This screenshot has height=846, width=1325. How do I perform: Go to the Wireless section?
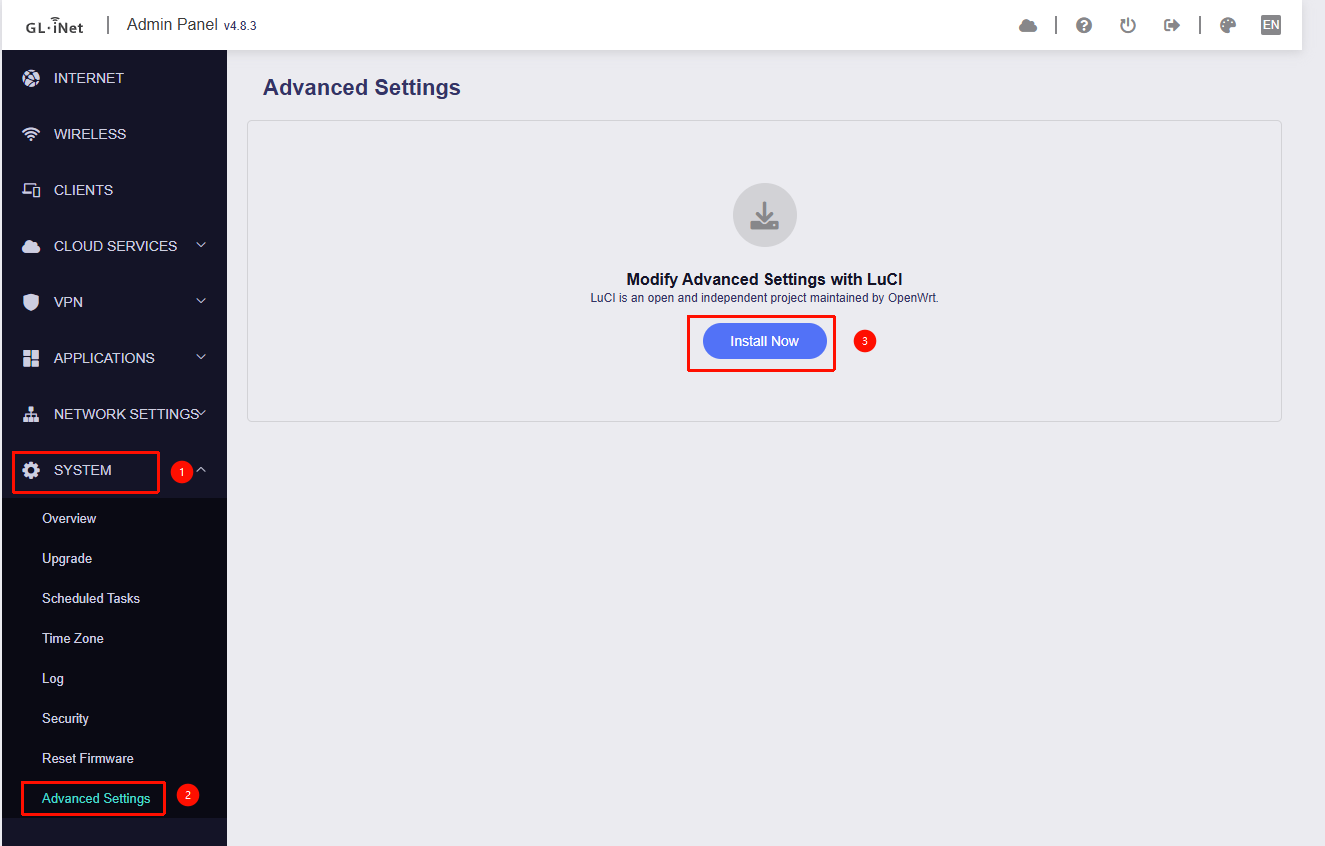89,134
